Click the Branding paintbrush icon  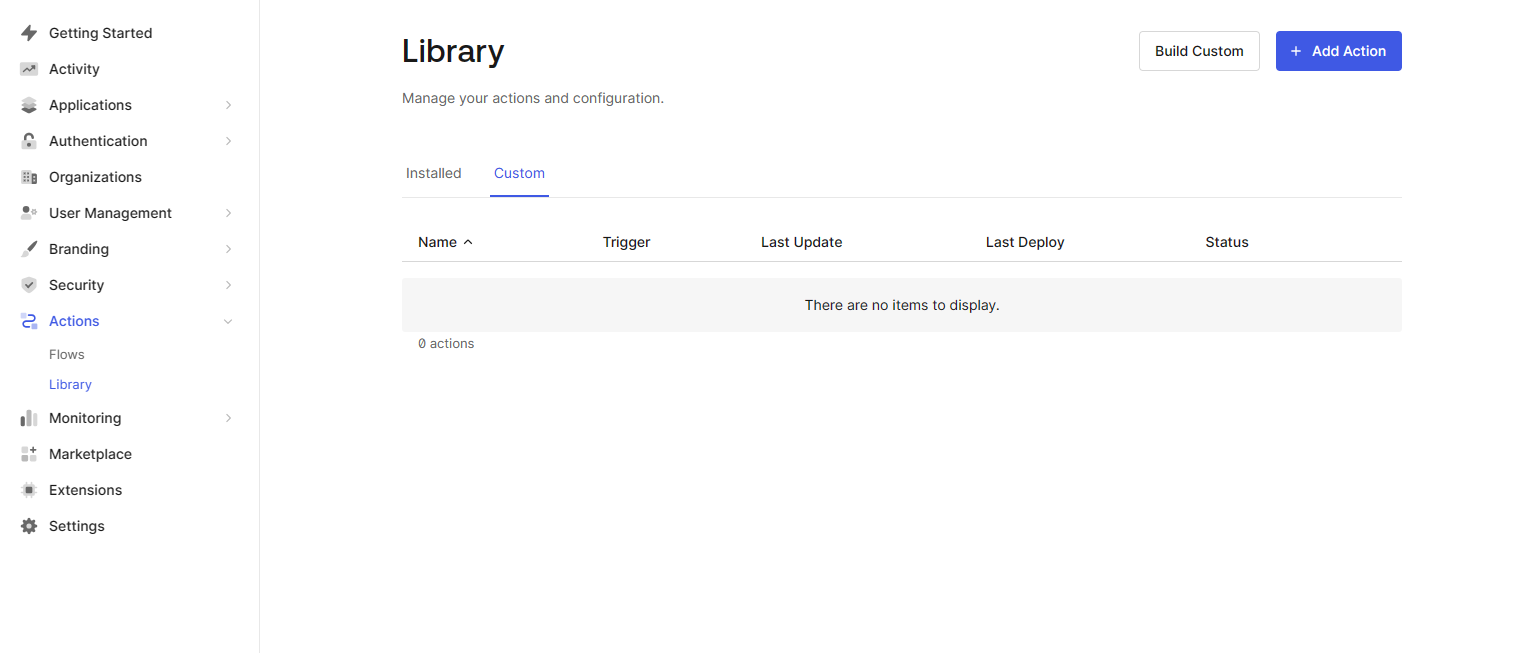pyautogui.click(x=29, y=249)
